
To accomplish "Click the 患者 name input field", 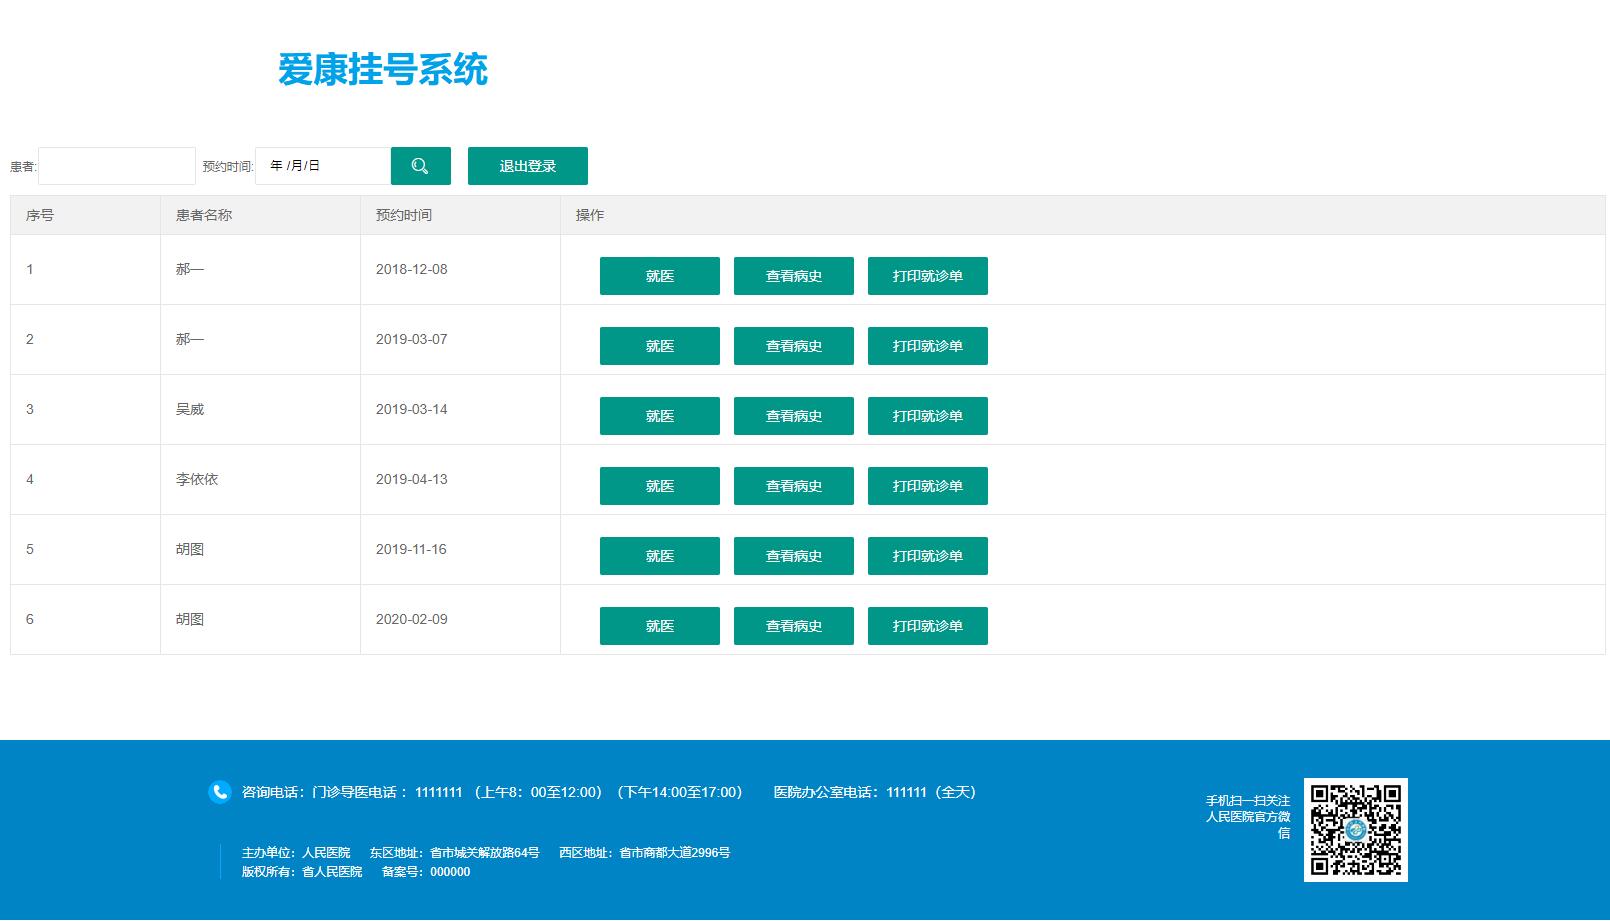I will (x=116, y=165).
